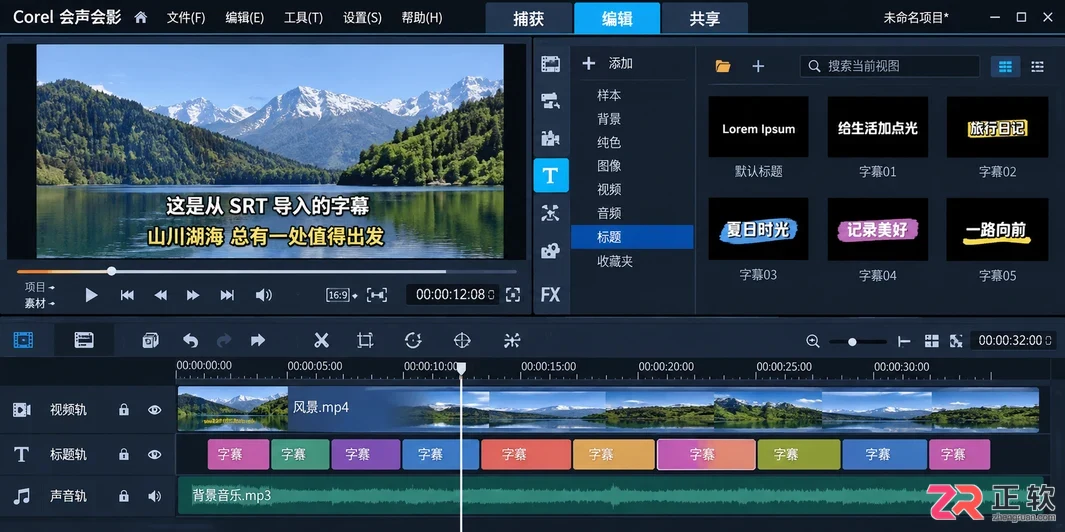Open the 工具(T) menu
Viewport: 1065px width, 532px height.
pos(303,18)
